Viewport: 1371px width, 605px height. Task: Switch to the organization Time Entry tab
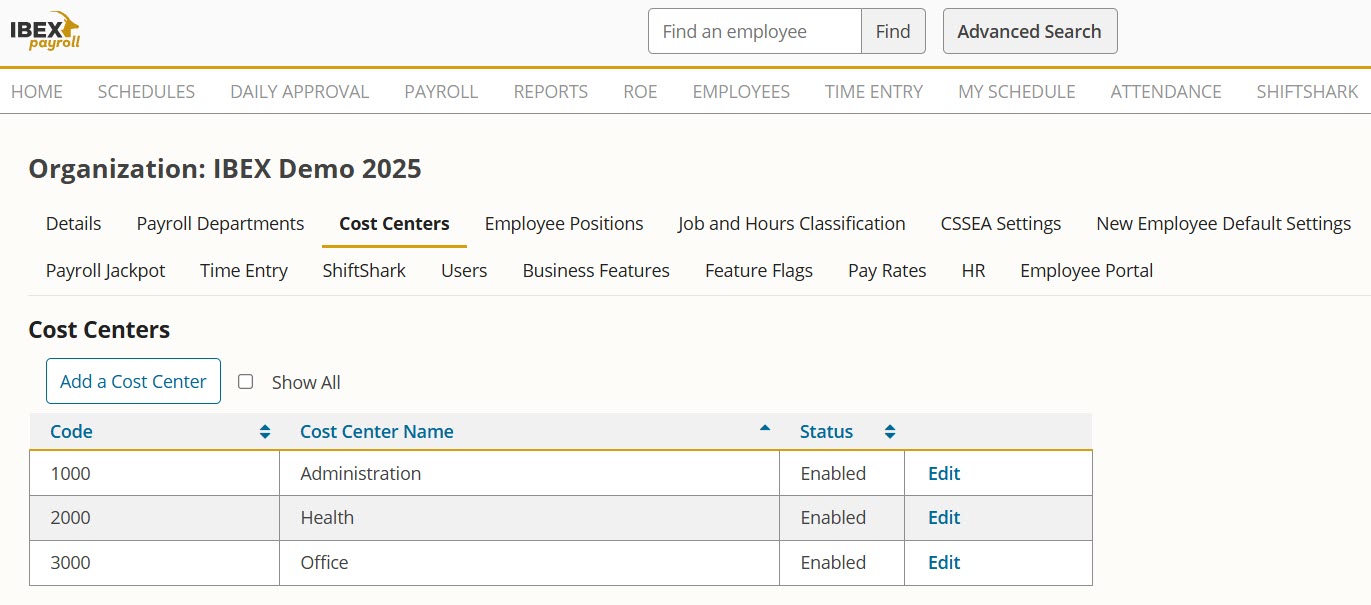click(x=244, y=271)
